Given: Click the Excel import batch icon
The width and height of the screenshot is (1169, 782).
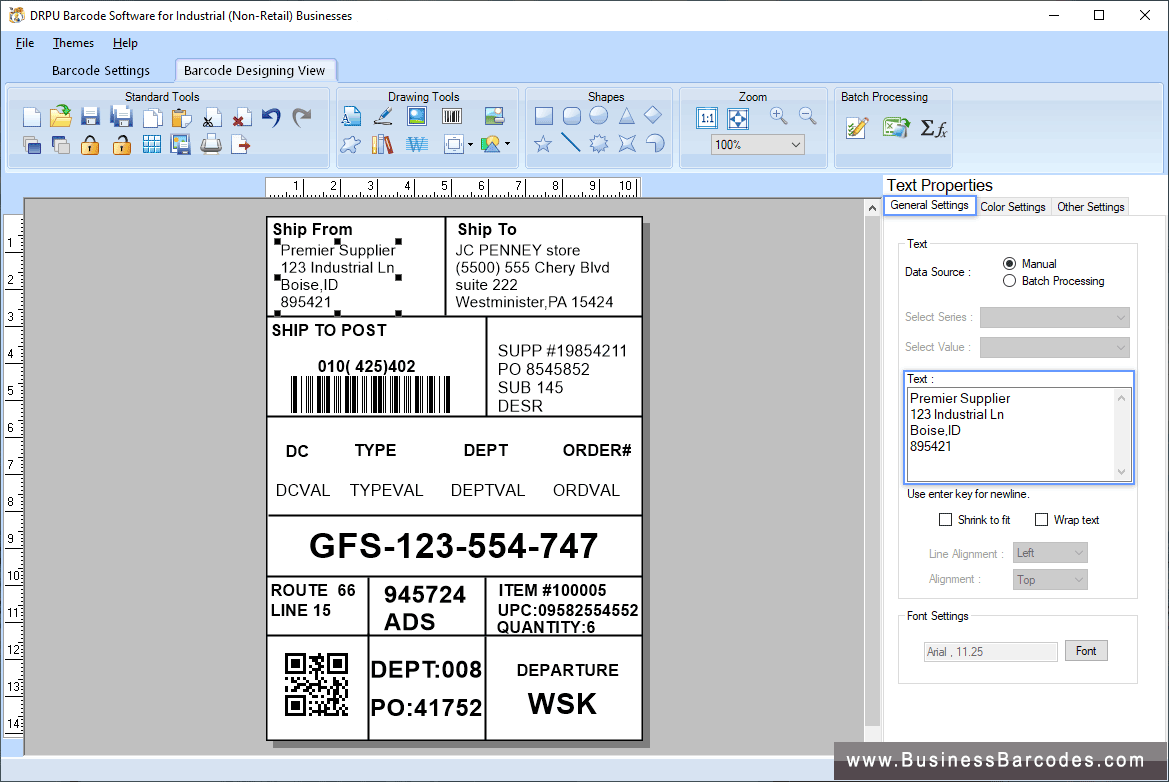Looking at the screenshot, I should click(x=896, y=128).
